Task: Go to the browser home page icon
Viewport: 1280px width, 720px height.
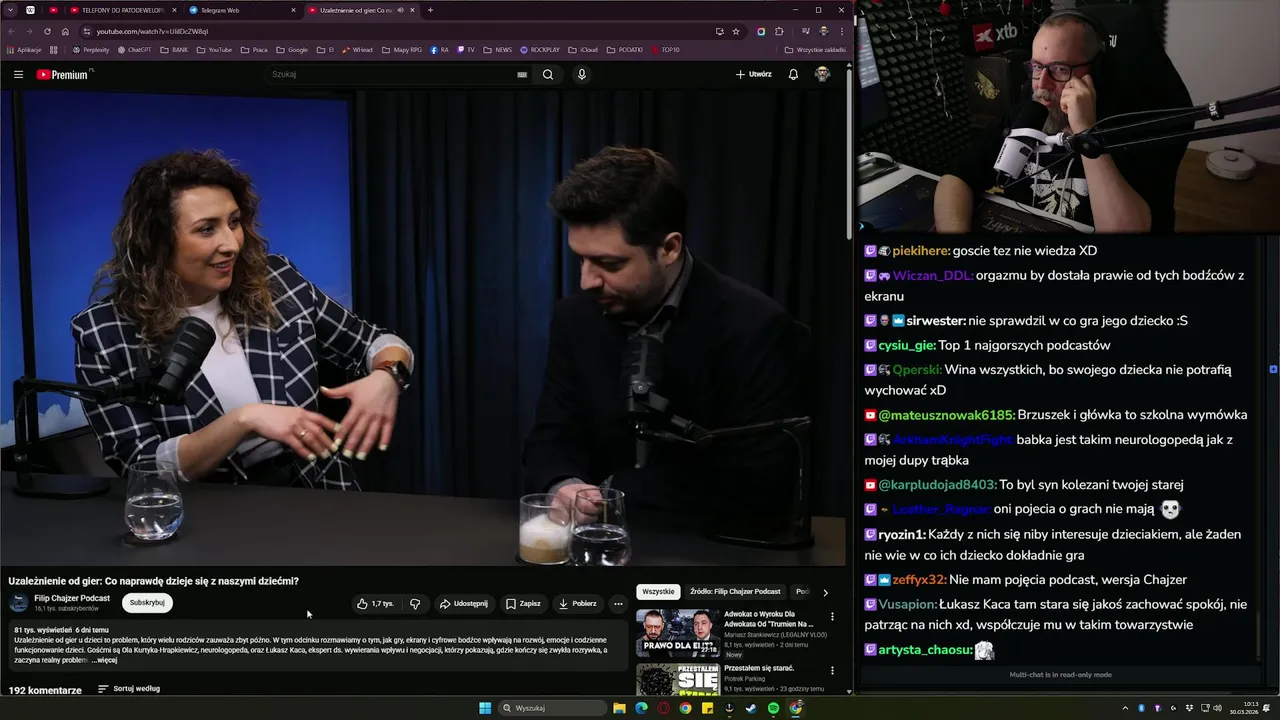Action: 65,31
